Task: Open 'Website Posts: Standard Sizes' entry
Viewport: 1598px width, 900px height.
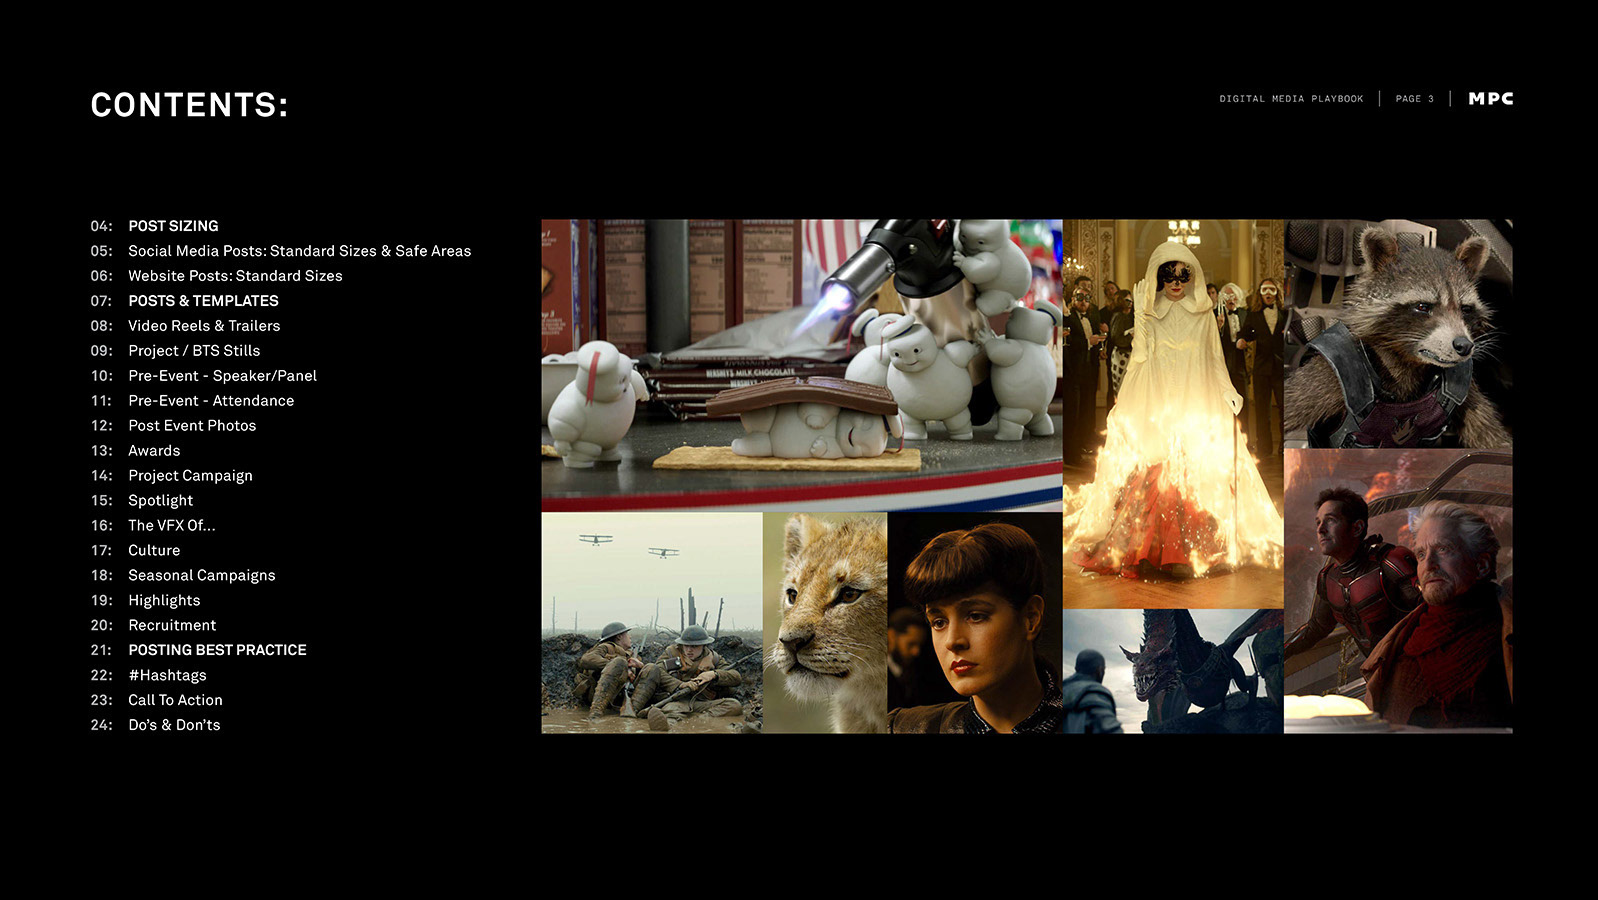Action: [235, 276]
